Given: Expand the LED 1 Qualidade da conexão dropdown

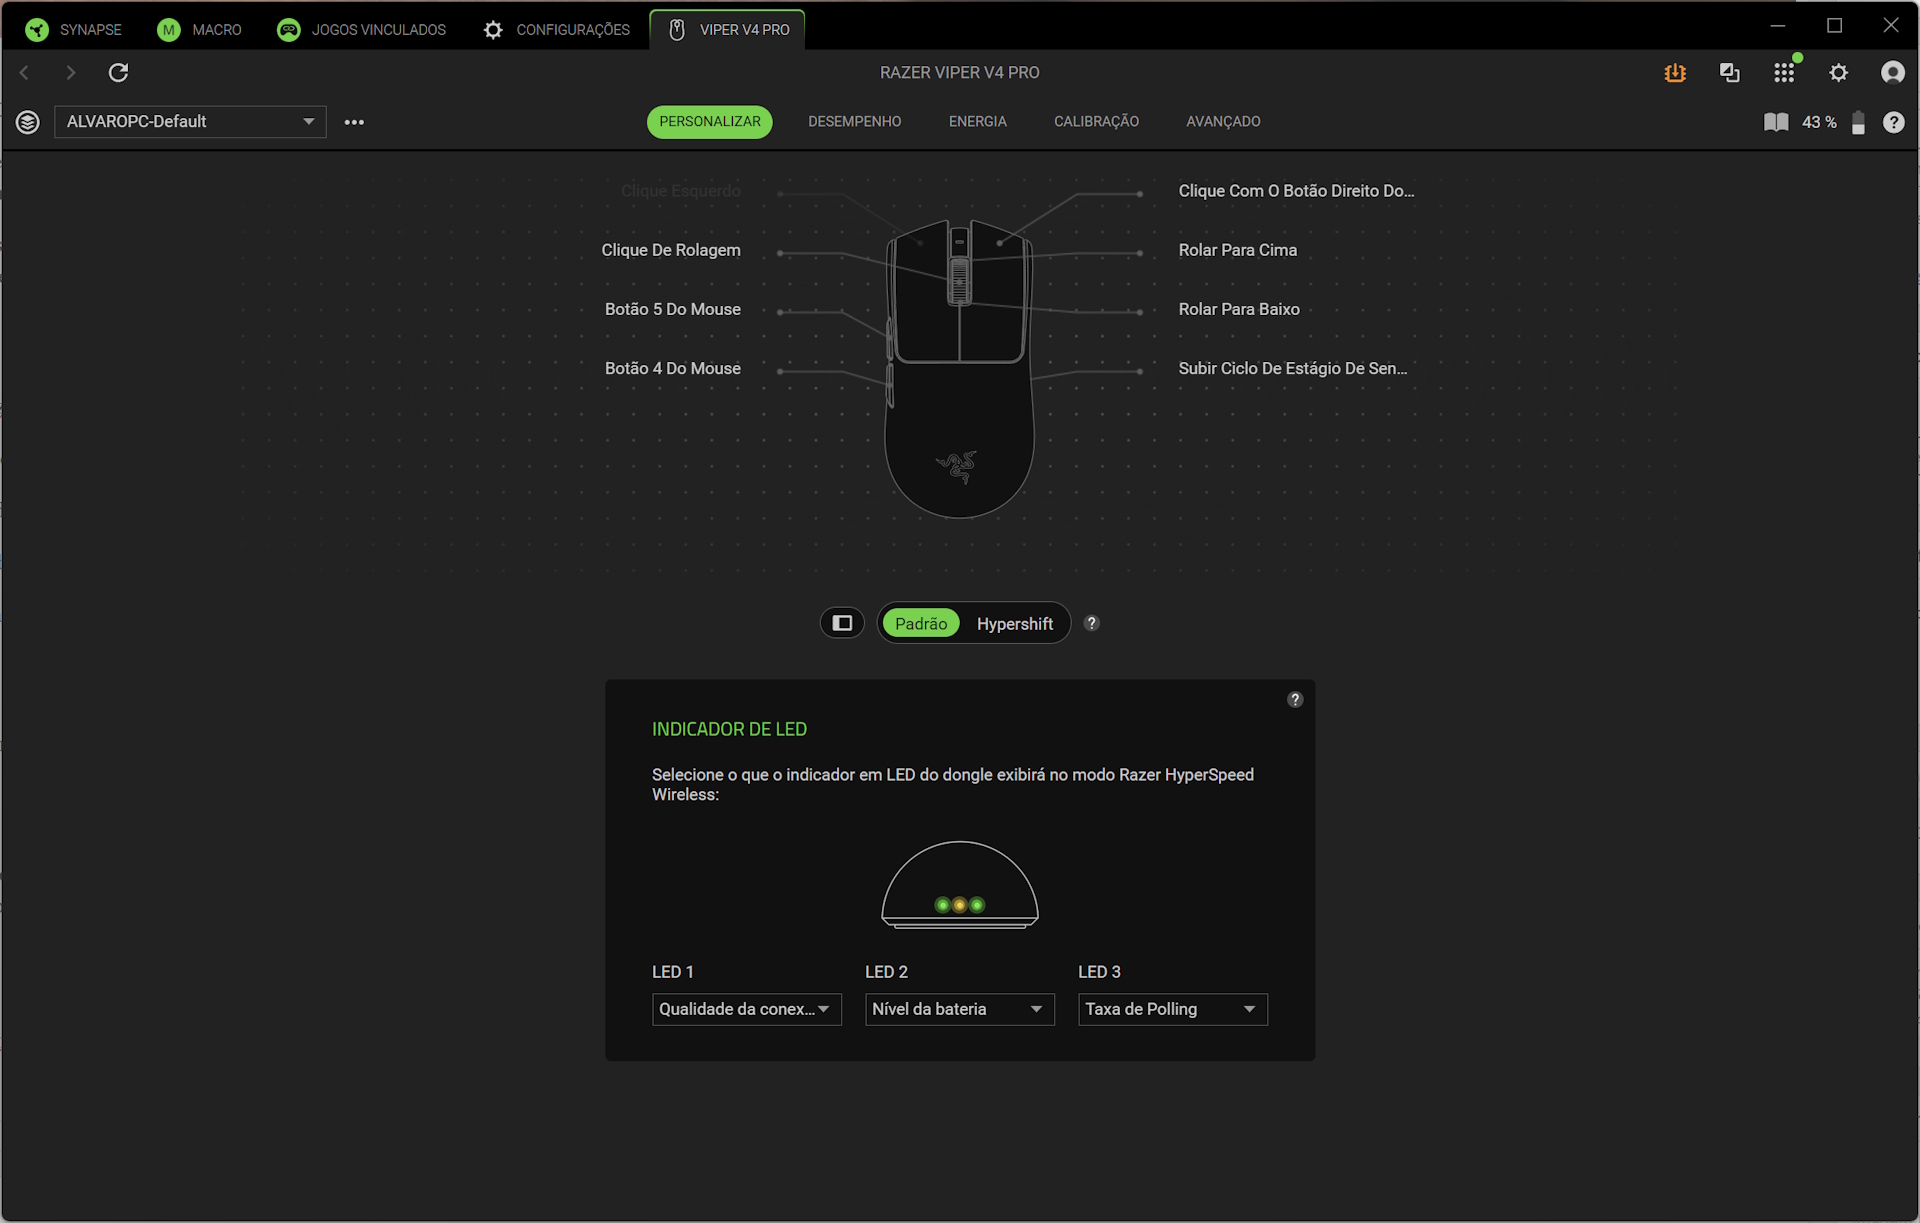Looking at the screenshot, I should coord(746,1009).
